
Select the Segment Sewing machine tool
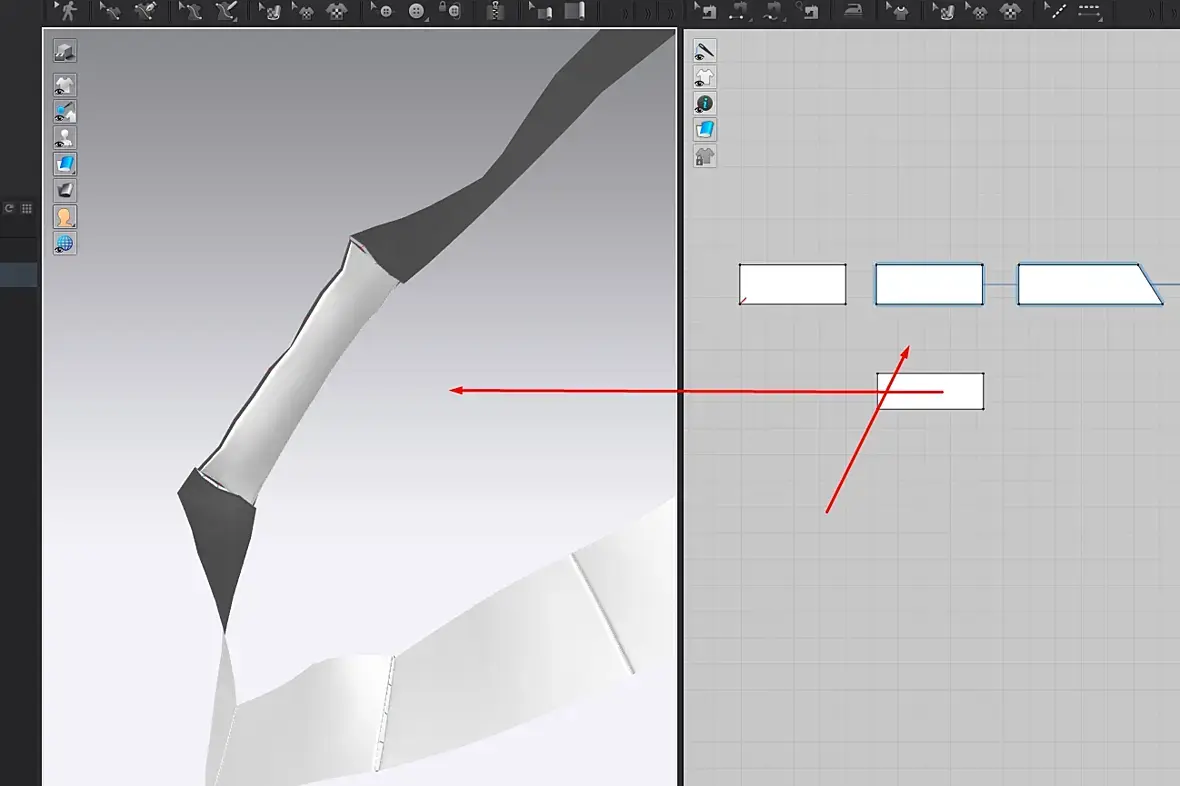click(x=738, y=11)
